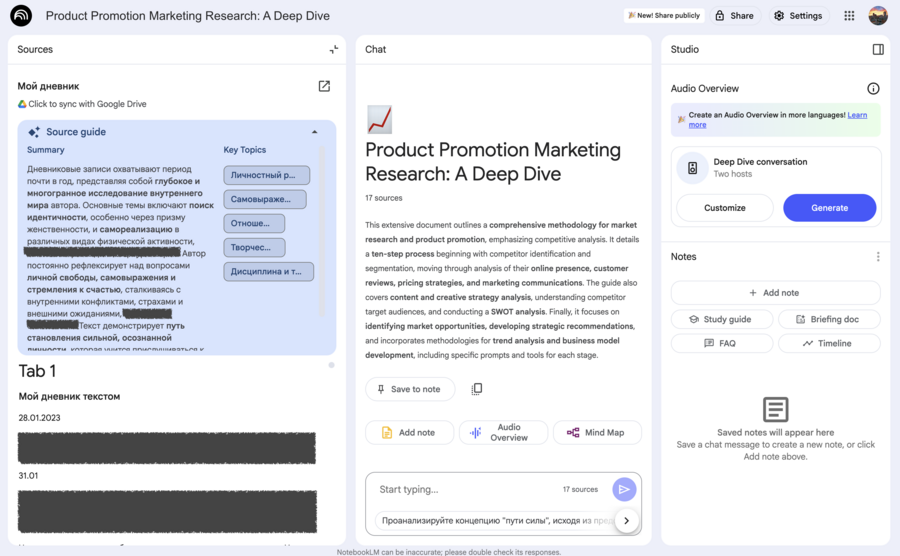Collapse the Sources panel

333,49
